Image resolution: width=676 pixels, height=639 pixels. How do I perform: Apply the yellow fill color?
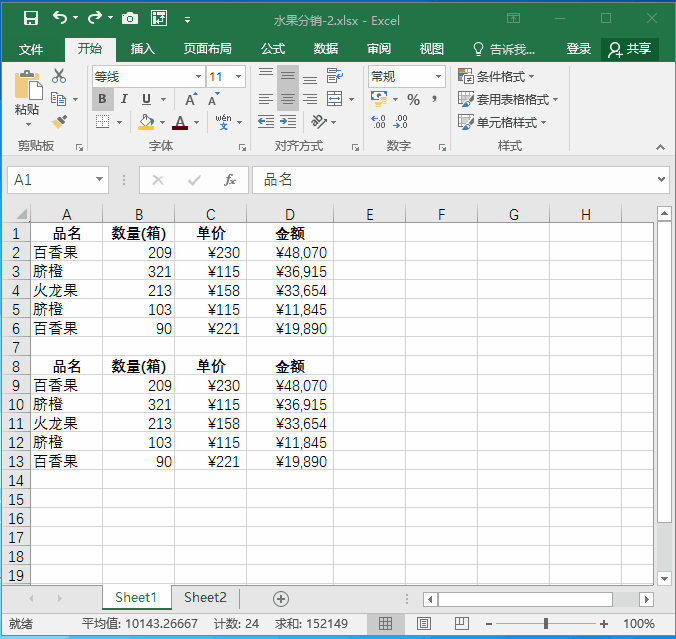click(x=146, y=122)
